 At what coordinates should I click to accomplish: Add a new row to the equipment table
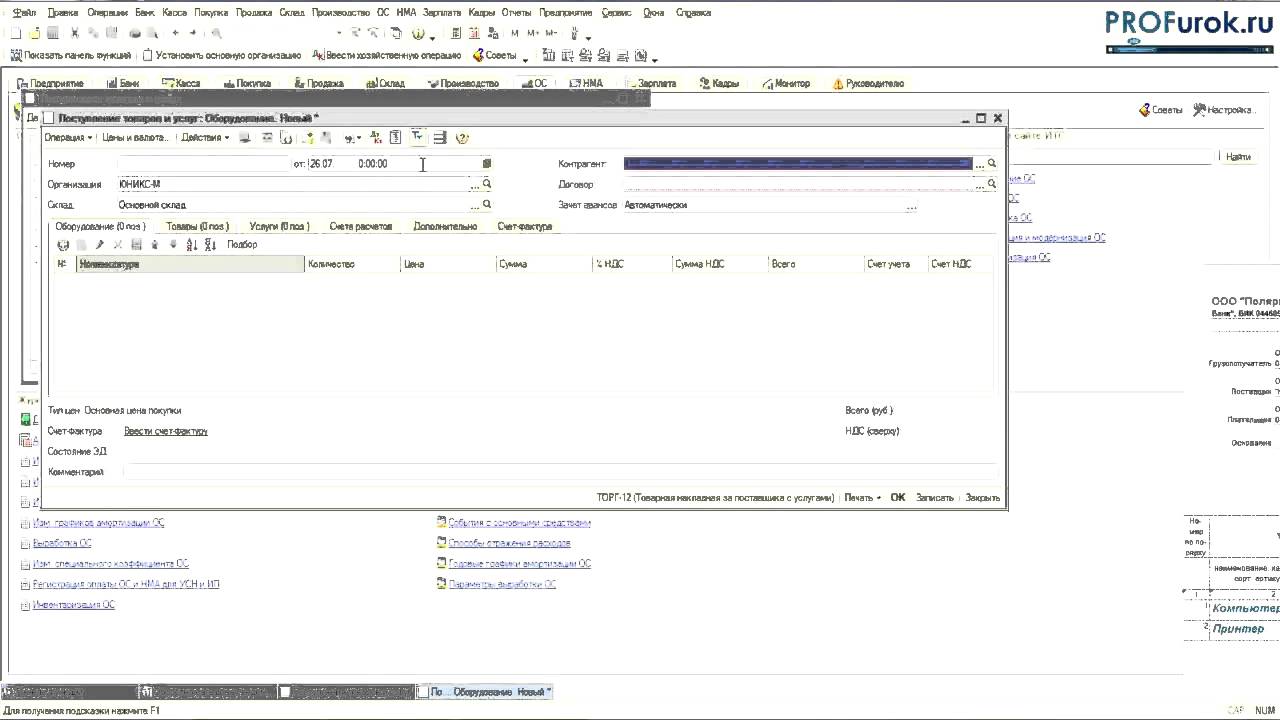(63, 245)
